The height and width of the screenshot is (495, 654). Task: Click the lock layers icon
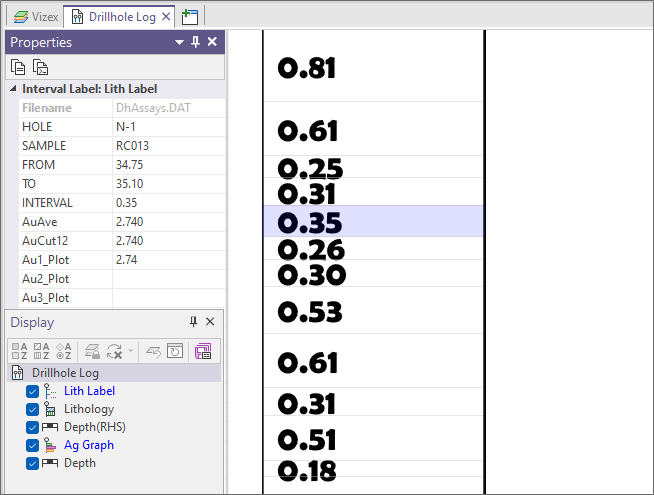92,351
